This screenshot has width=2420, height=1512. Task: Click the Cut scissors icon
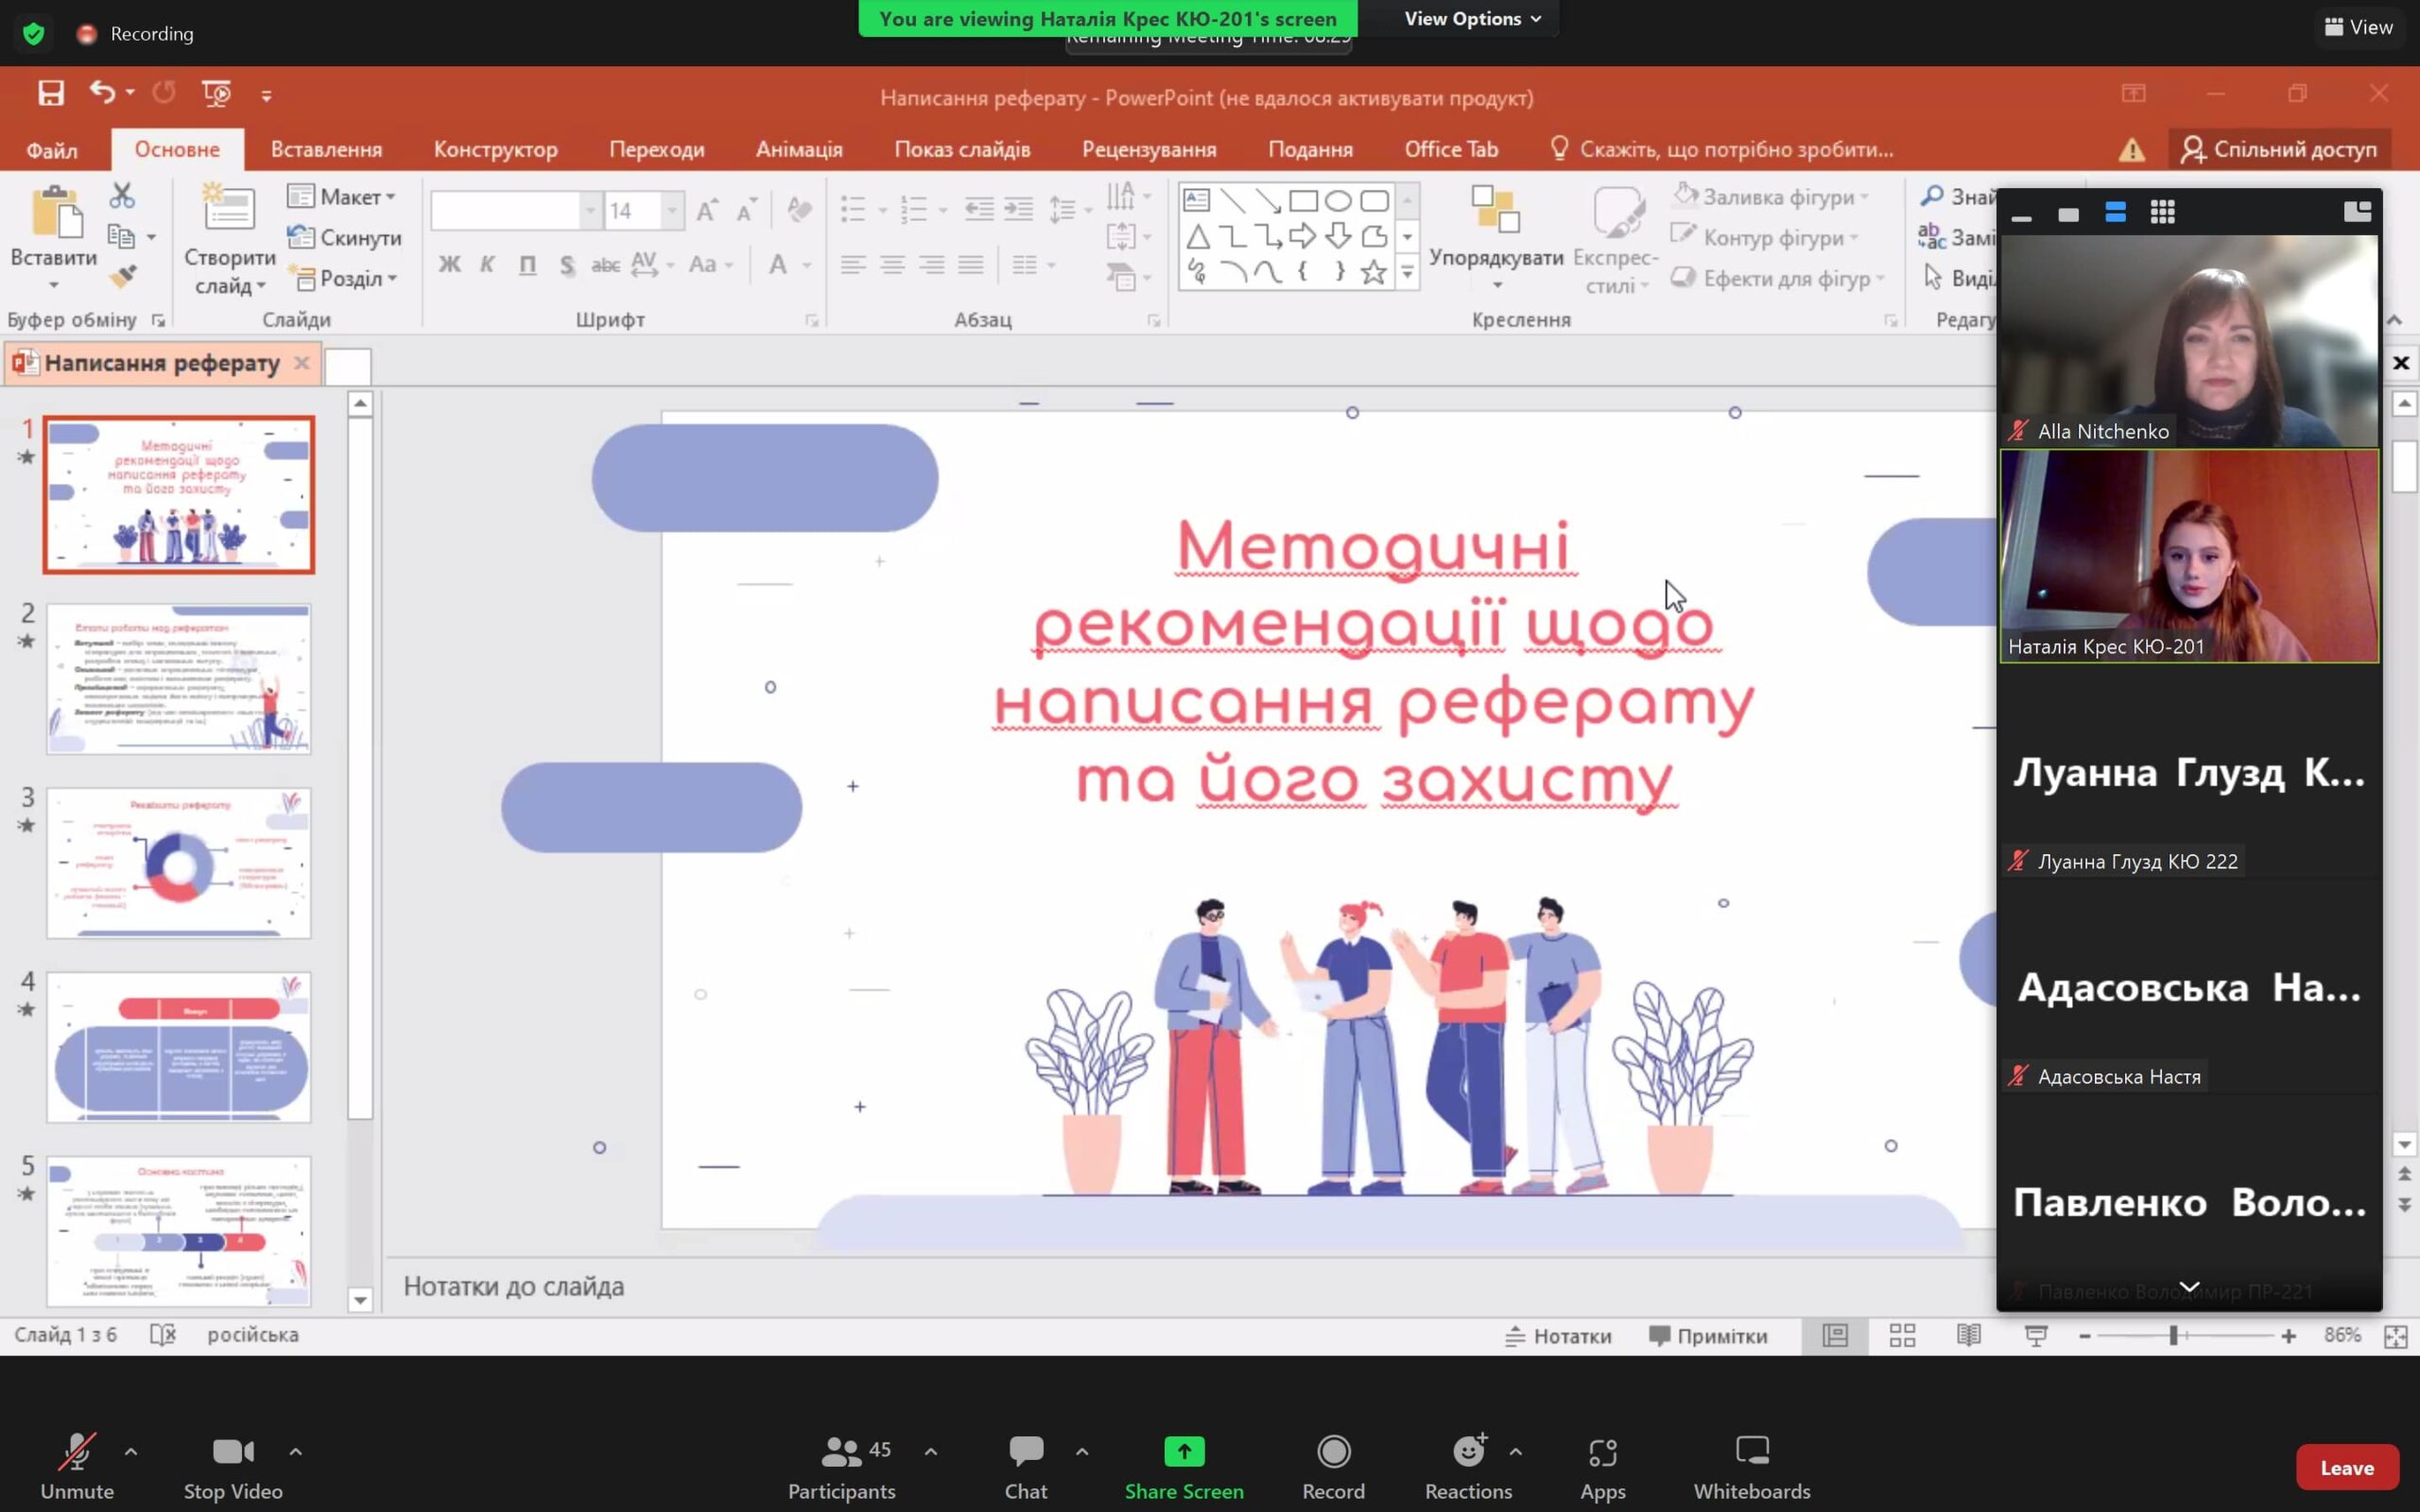122,196
